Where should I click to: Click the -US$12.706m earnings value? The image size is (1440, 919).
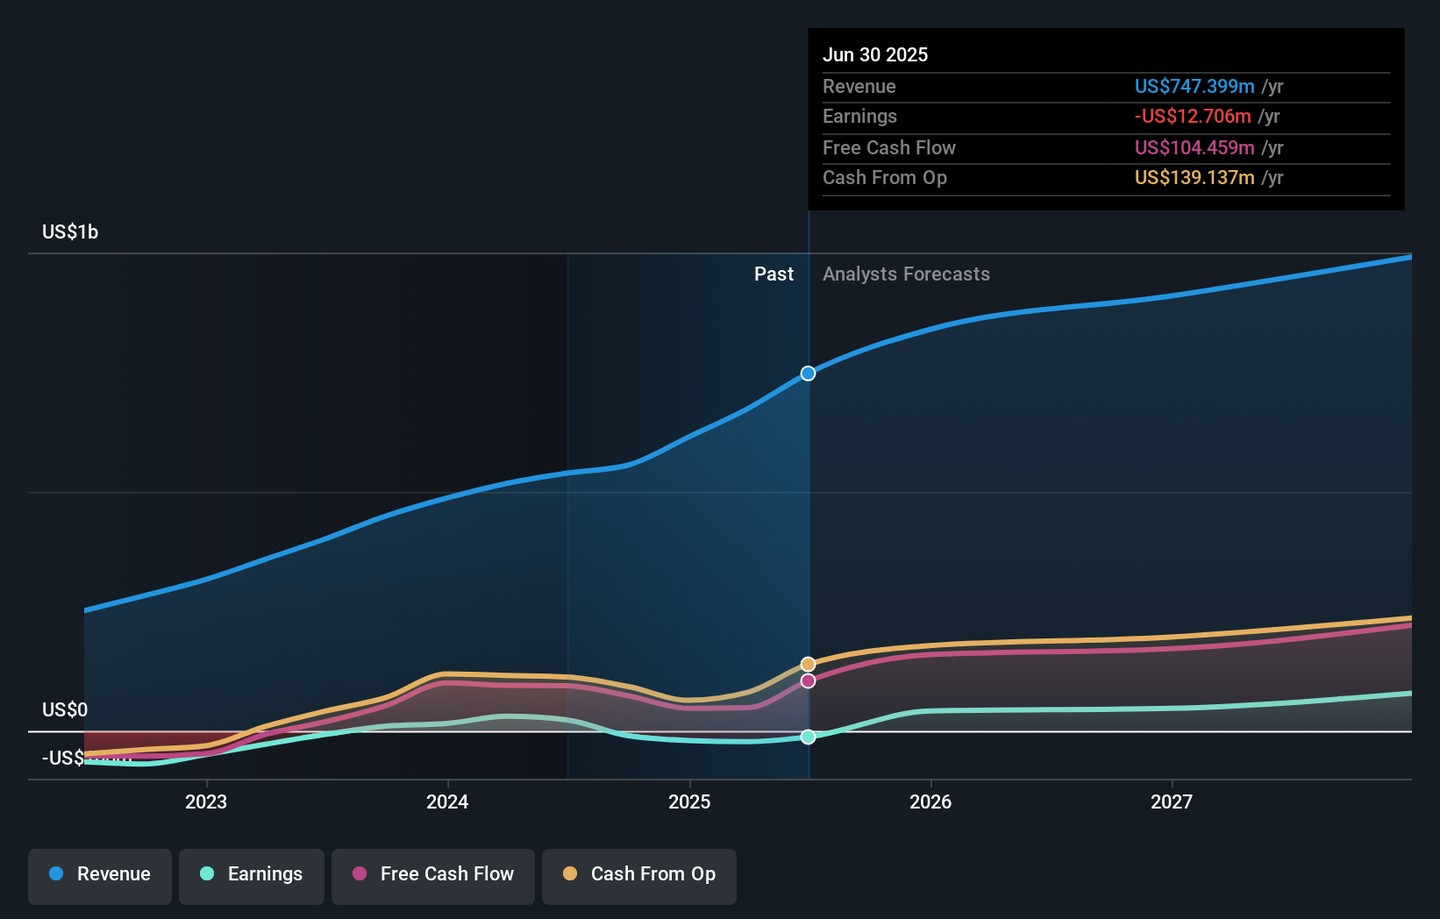[1192, 117]
